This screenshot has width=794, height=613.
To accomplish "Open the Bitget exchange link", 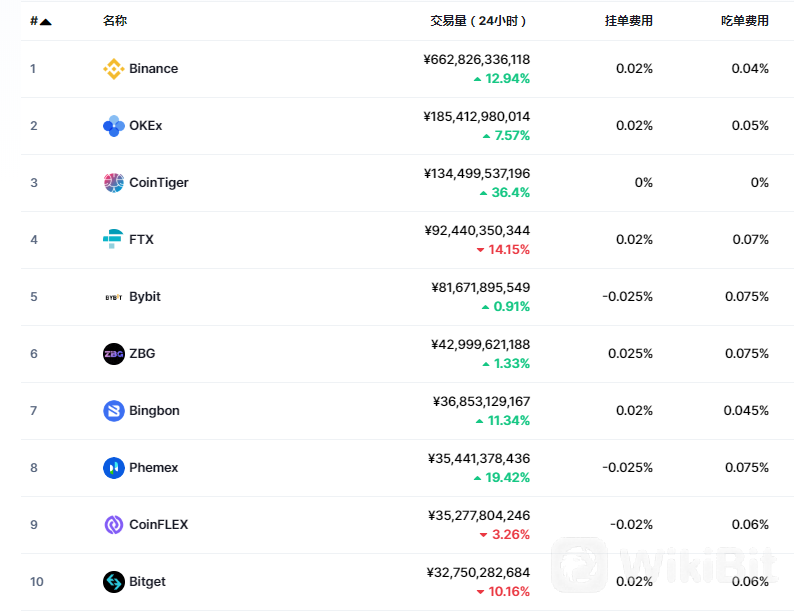I will pyautogui.click(x=147, y=582).
